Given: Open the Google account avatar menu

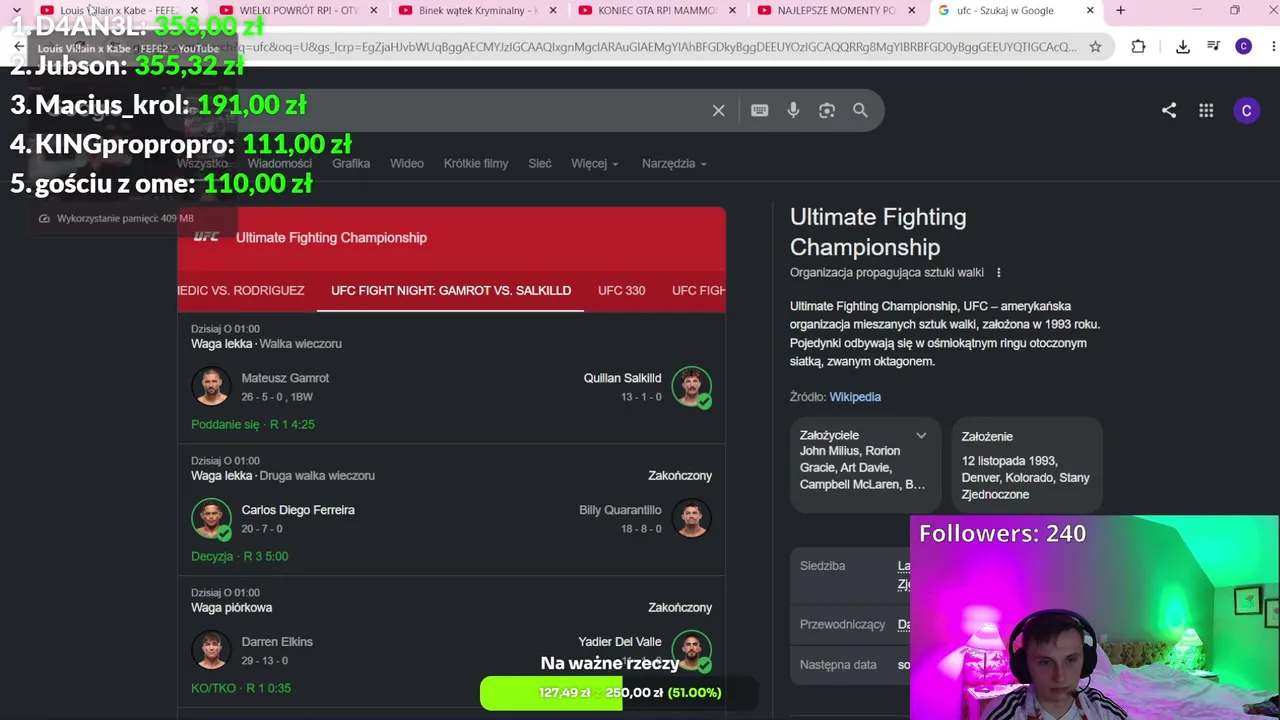Looking at the screenshot, I should pos(1246,111).
